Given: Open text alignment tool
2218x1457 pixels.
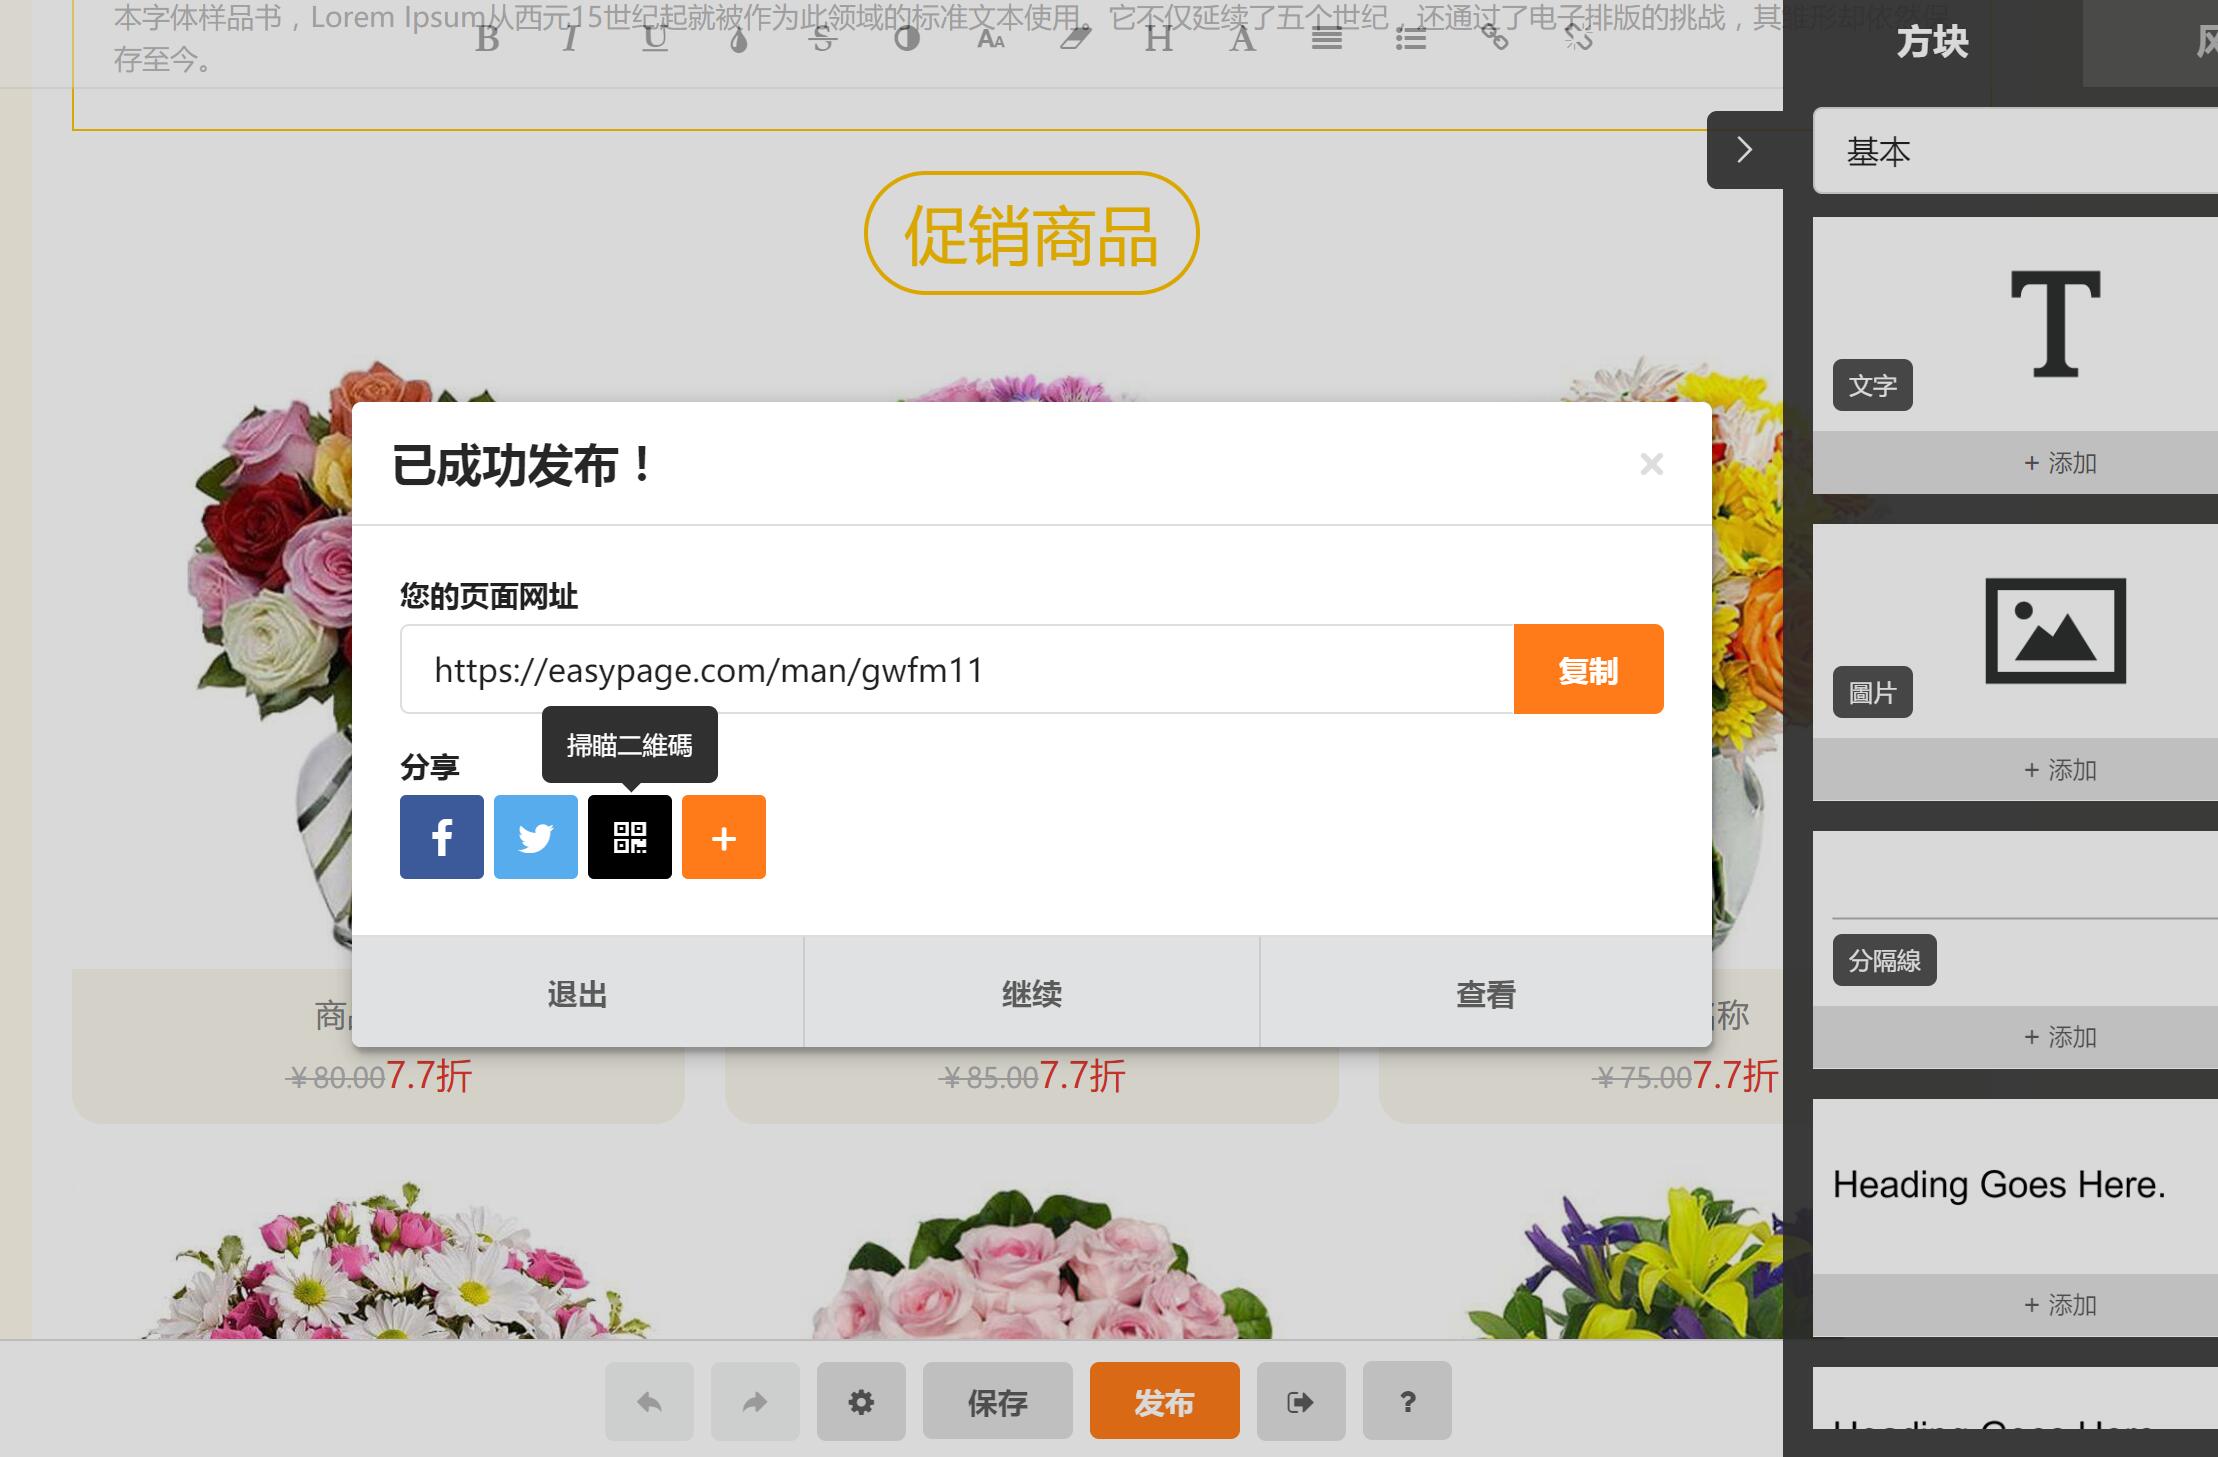Looking at the screenshot, I should point(1327,39).
